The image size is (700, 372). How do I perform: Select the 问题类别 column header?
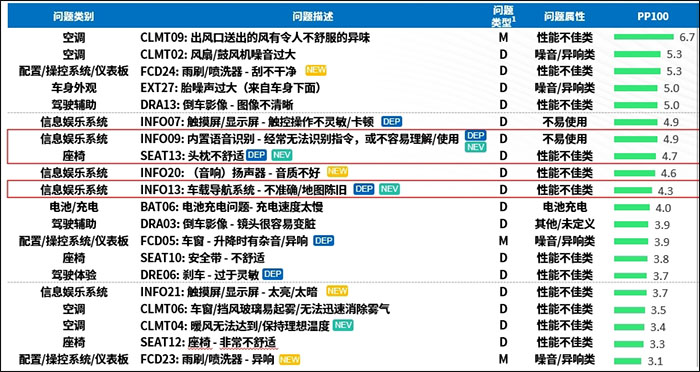pyautogui.click(x=73, y=17)
